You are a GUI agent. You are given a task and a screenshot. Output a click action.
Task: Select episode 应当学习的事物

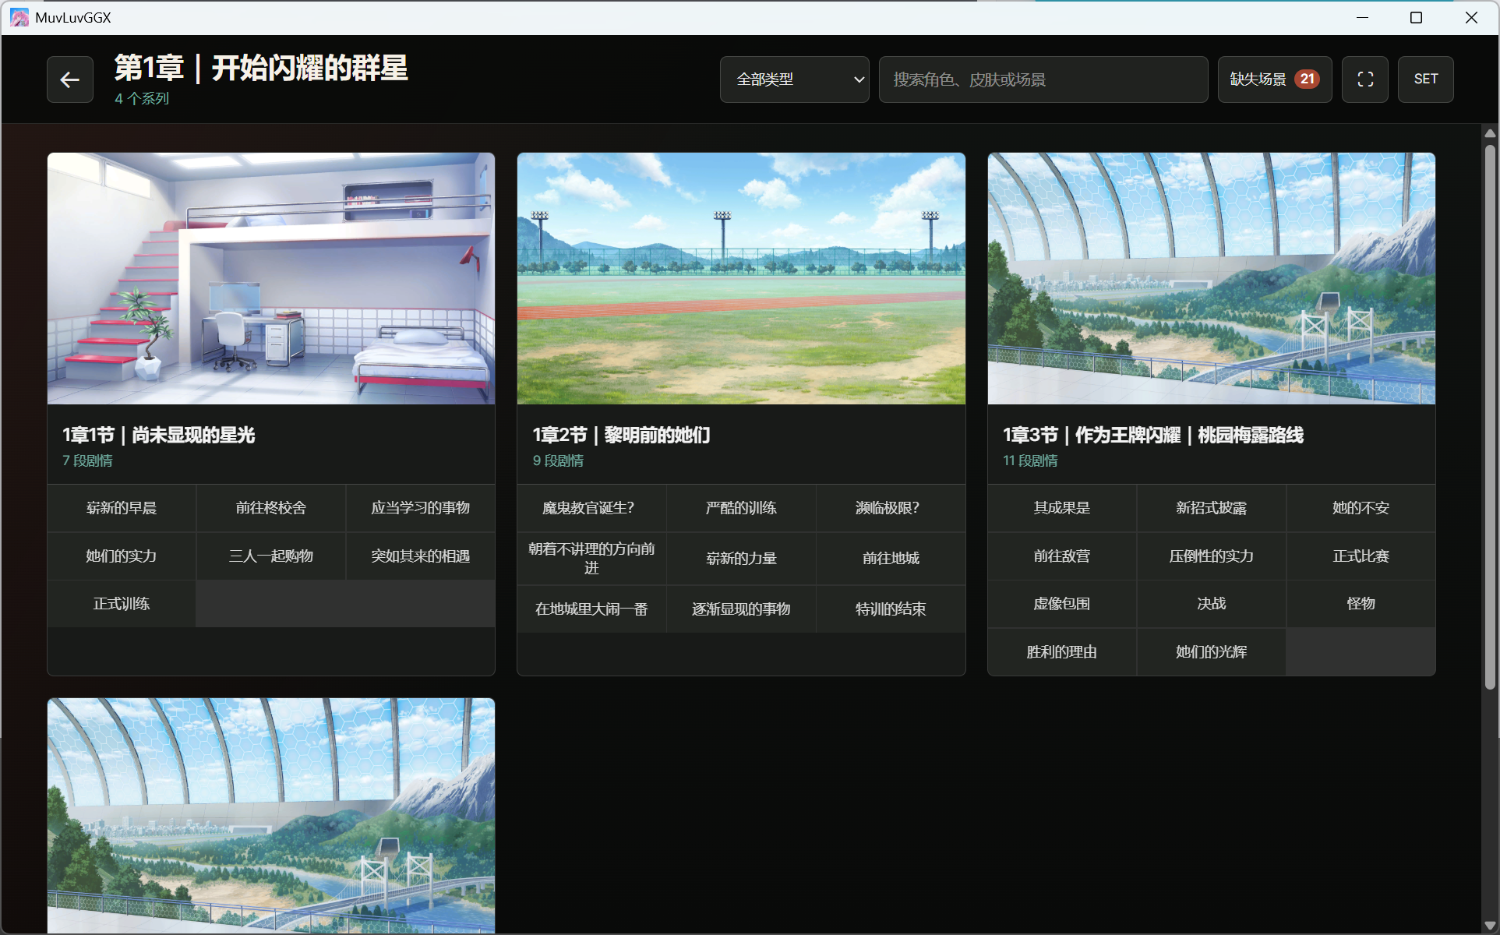421,508
